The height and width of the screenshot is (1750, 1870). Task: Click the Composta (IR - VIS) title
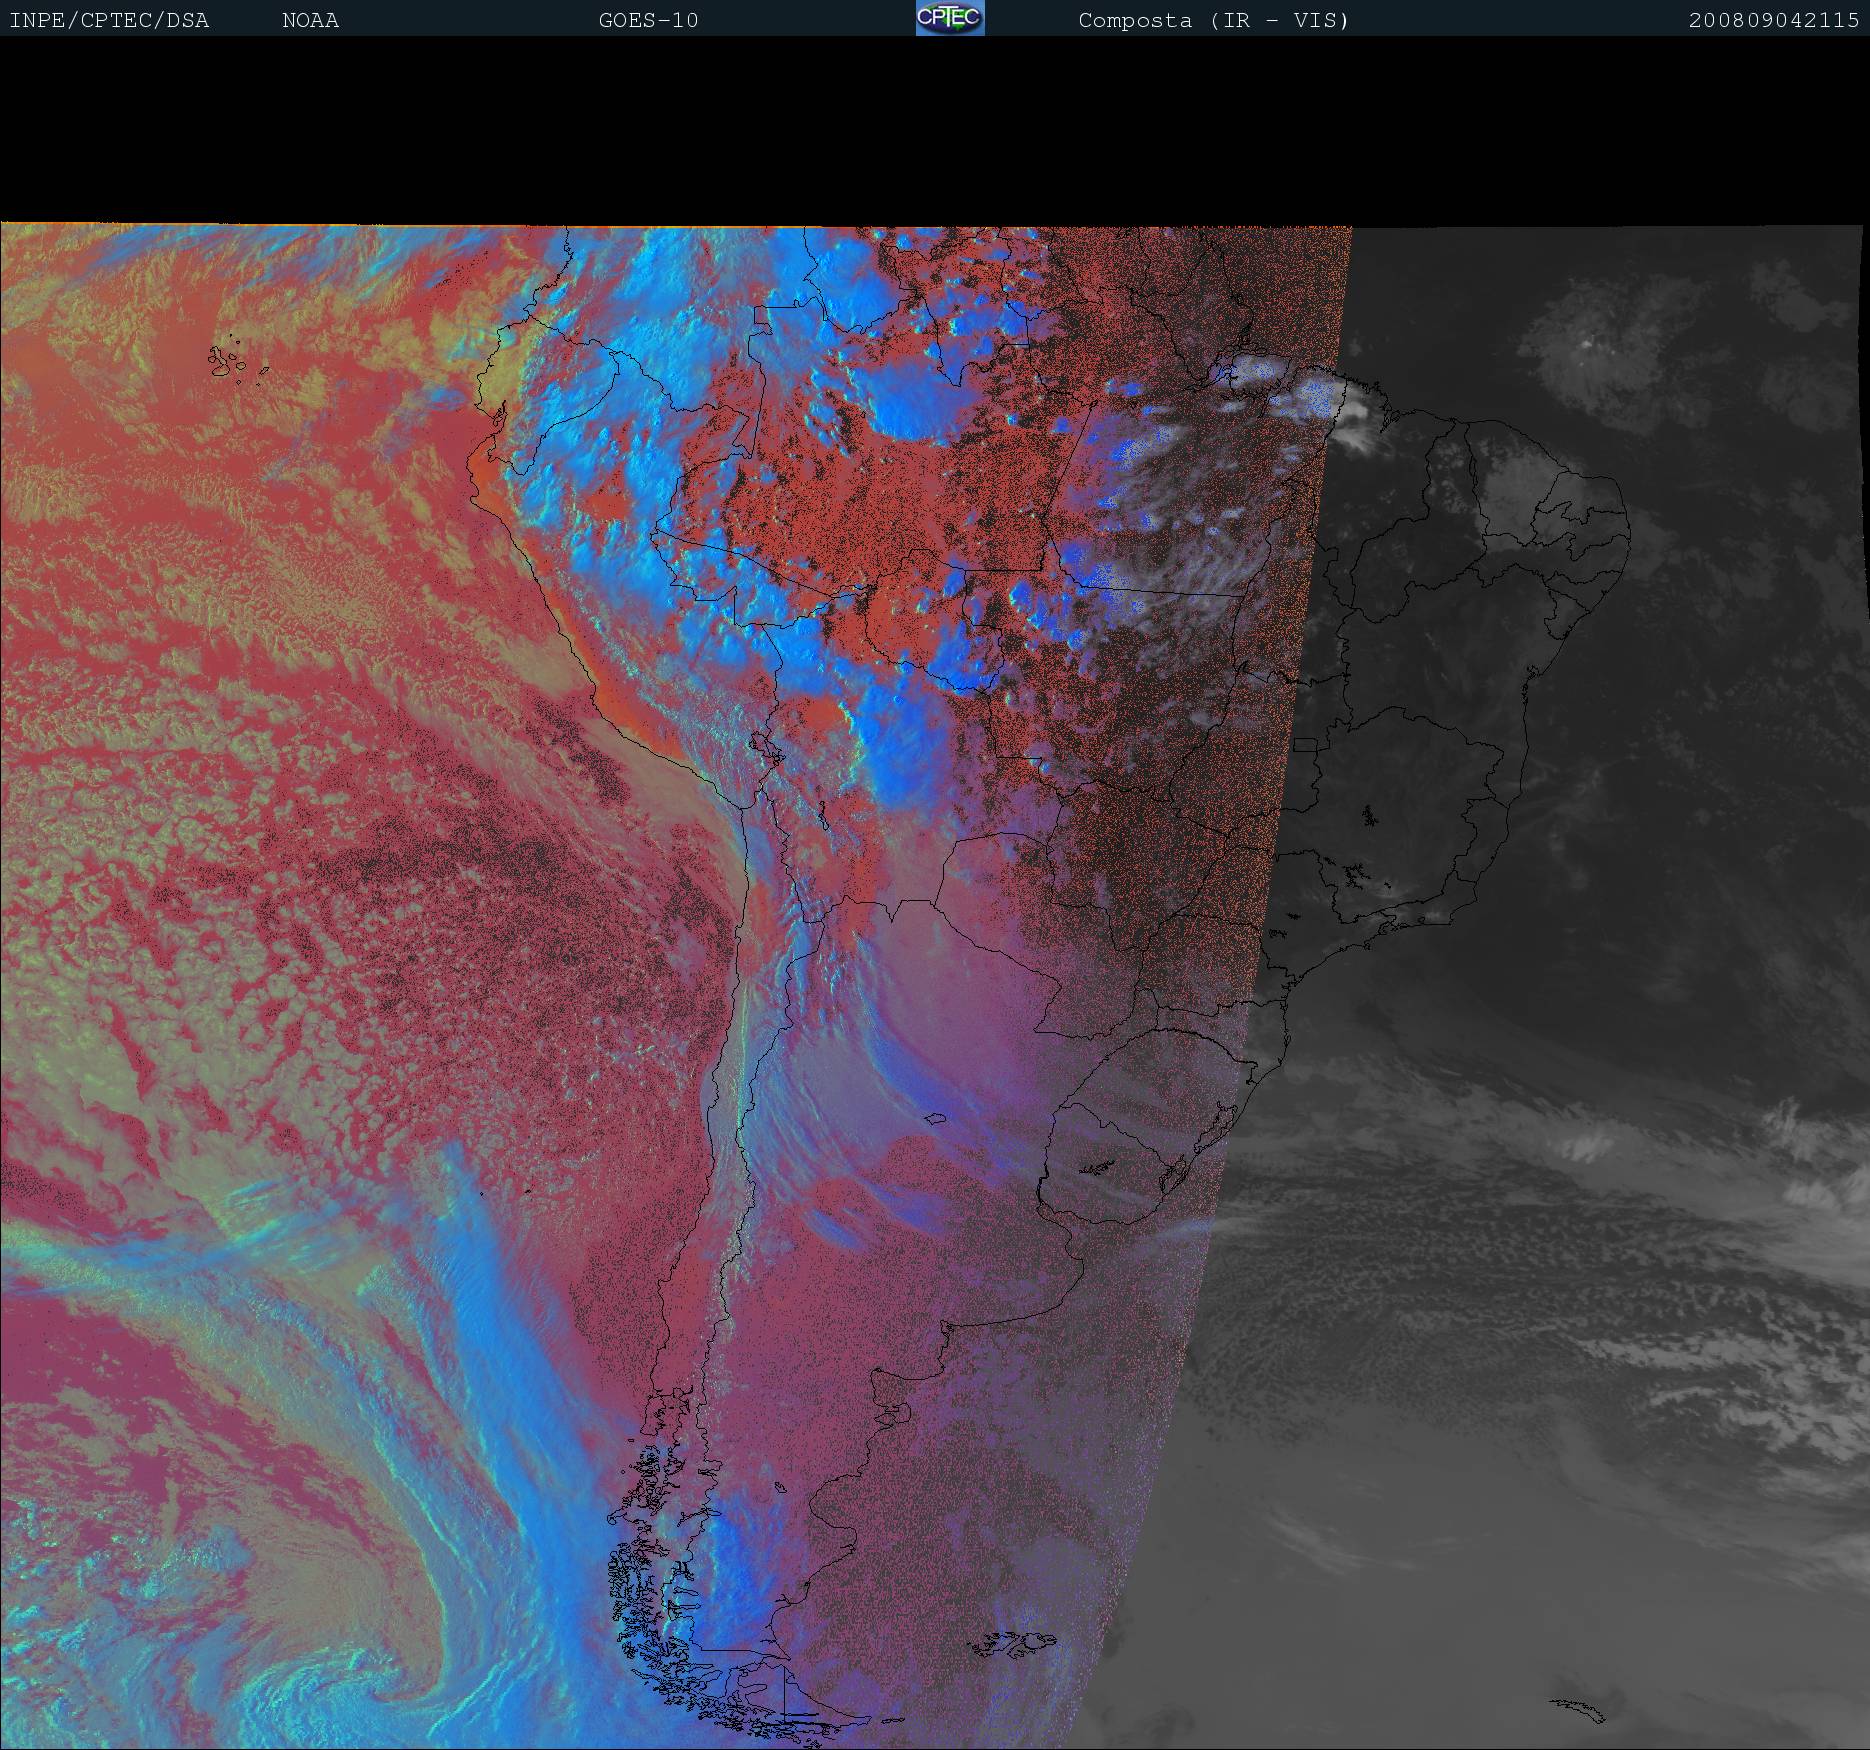[x=1213, y=20]
